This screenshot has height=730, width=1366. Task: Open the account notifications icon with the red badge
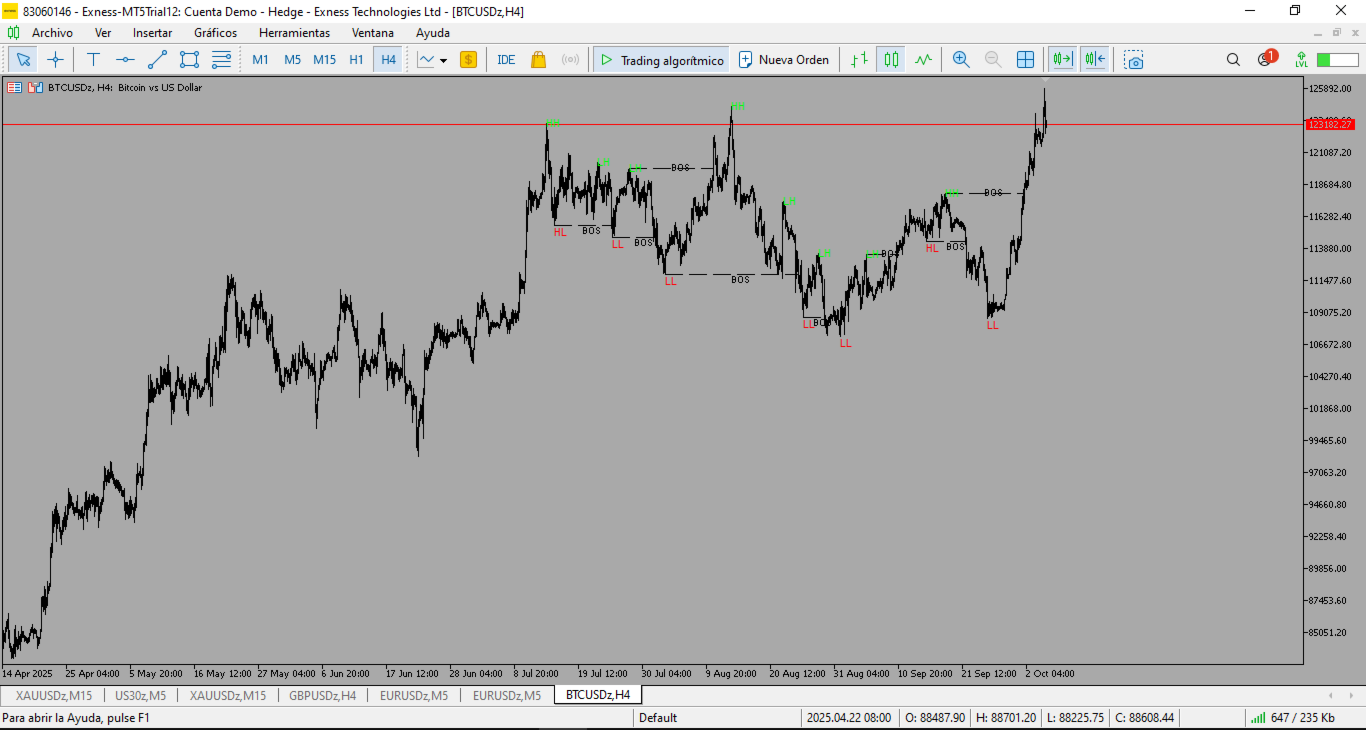point(1266,59)
